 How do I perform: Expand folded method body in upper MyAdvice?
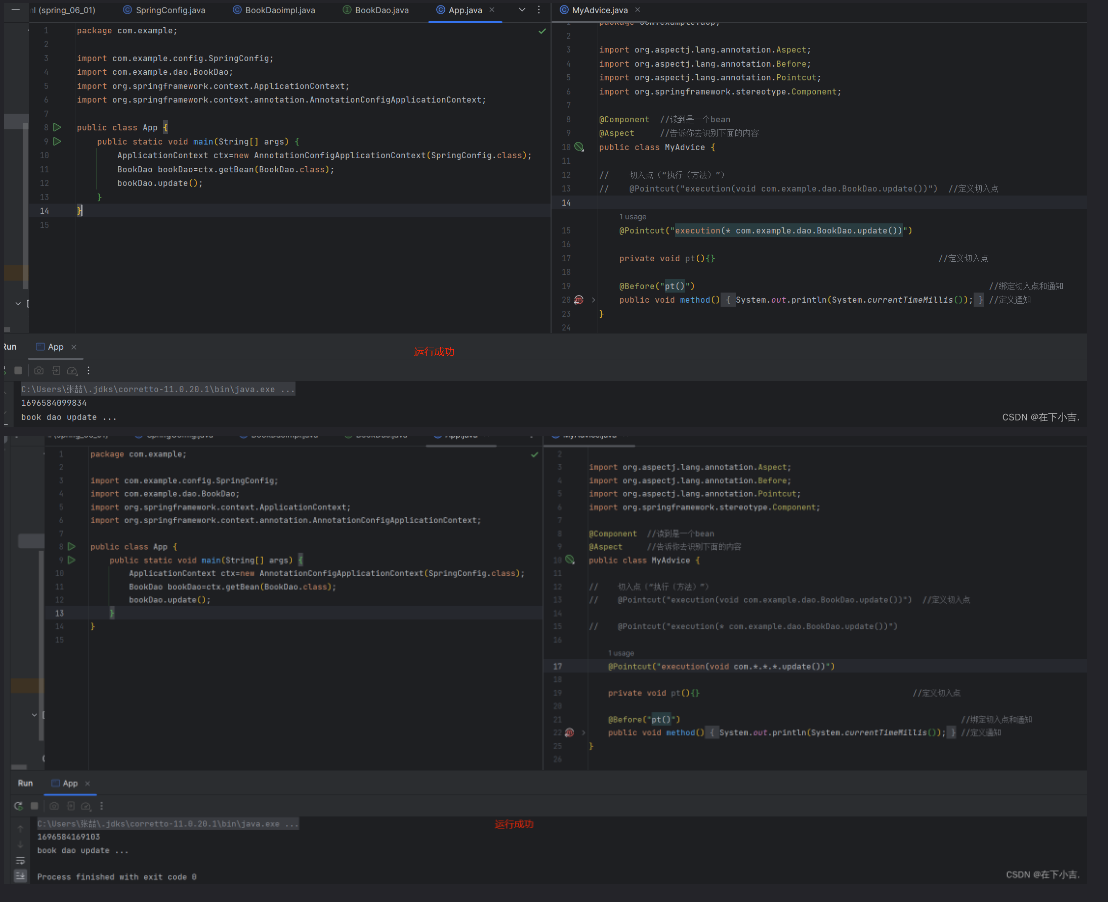point(594,300)
